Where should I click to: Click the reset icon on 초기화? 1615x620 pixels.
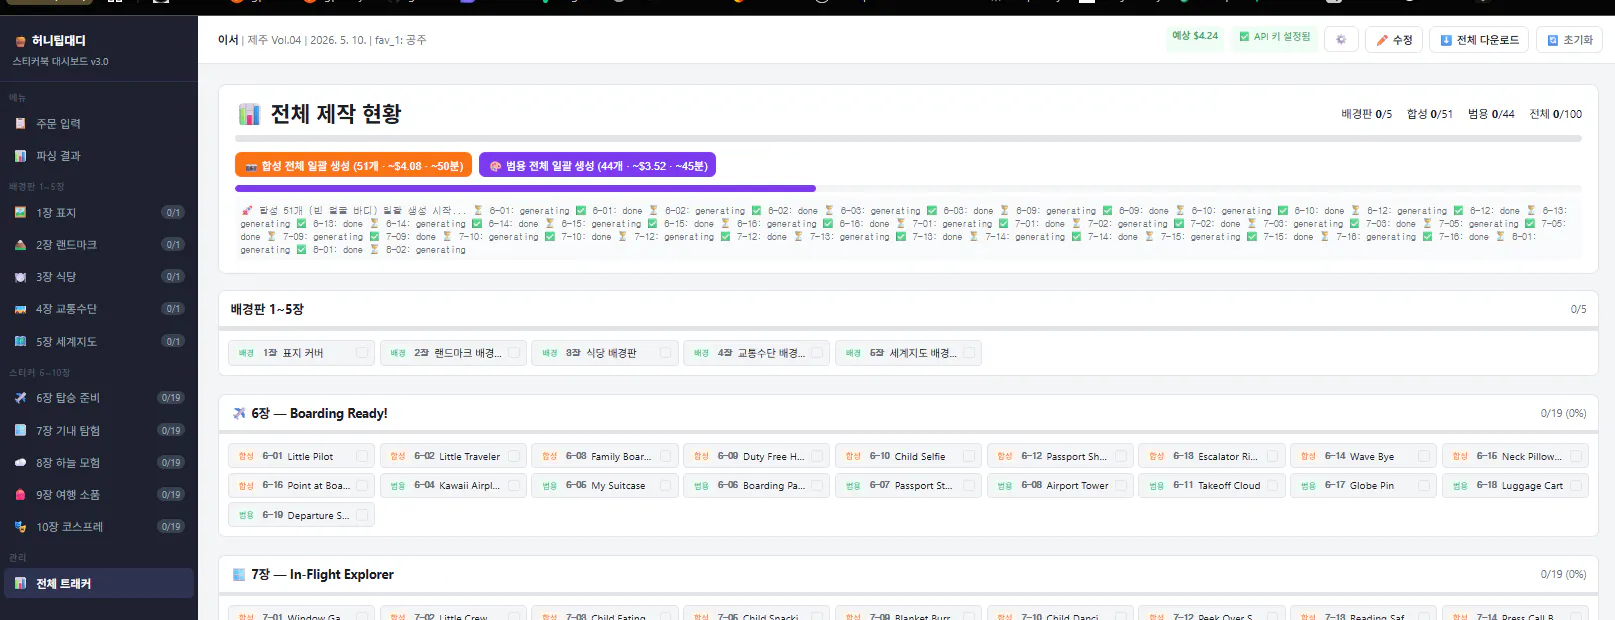pyautogui.click(x=1553, y=40)
